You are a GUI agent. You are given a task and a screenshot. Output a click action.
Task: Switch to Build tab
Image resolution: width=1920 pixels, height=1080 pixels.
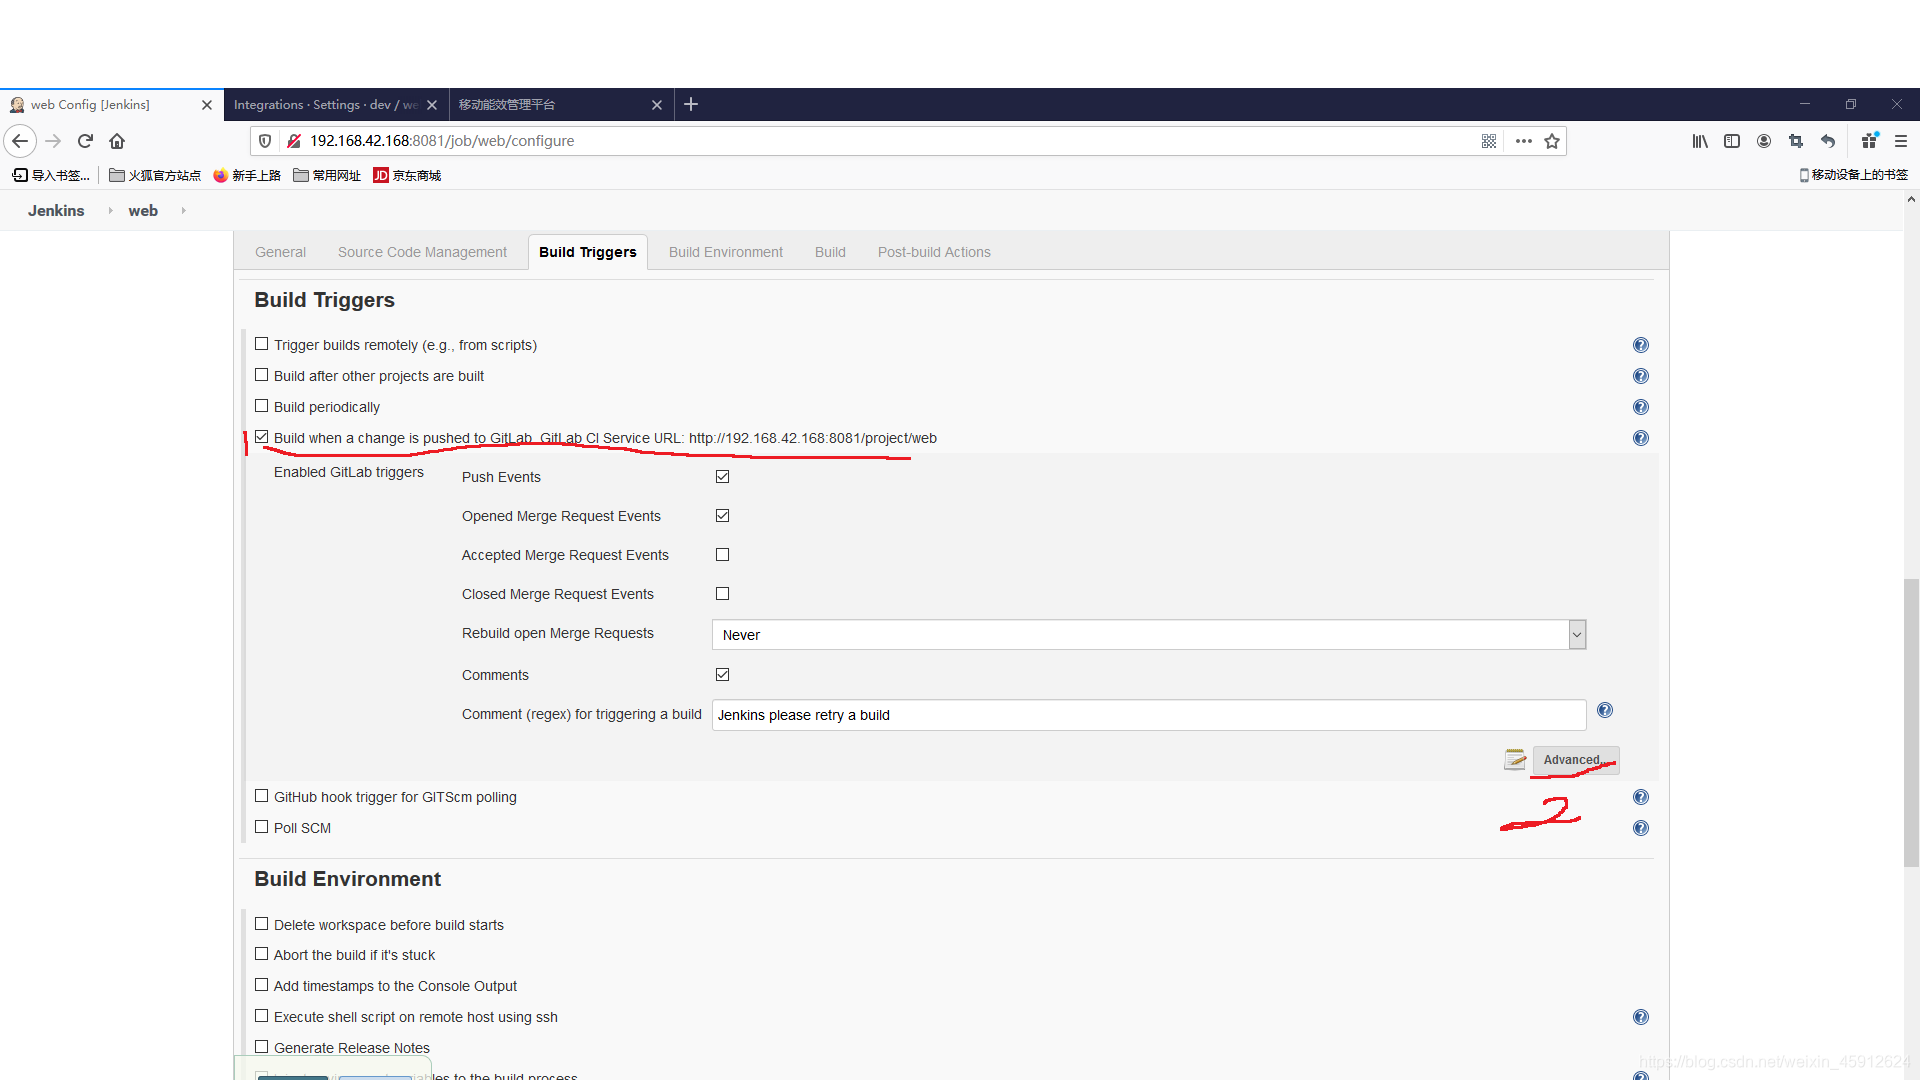pos(830,252)
